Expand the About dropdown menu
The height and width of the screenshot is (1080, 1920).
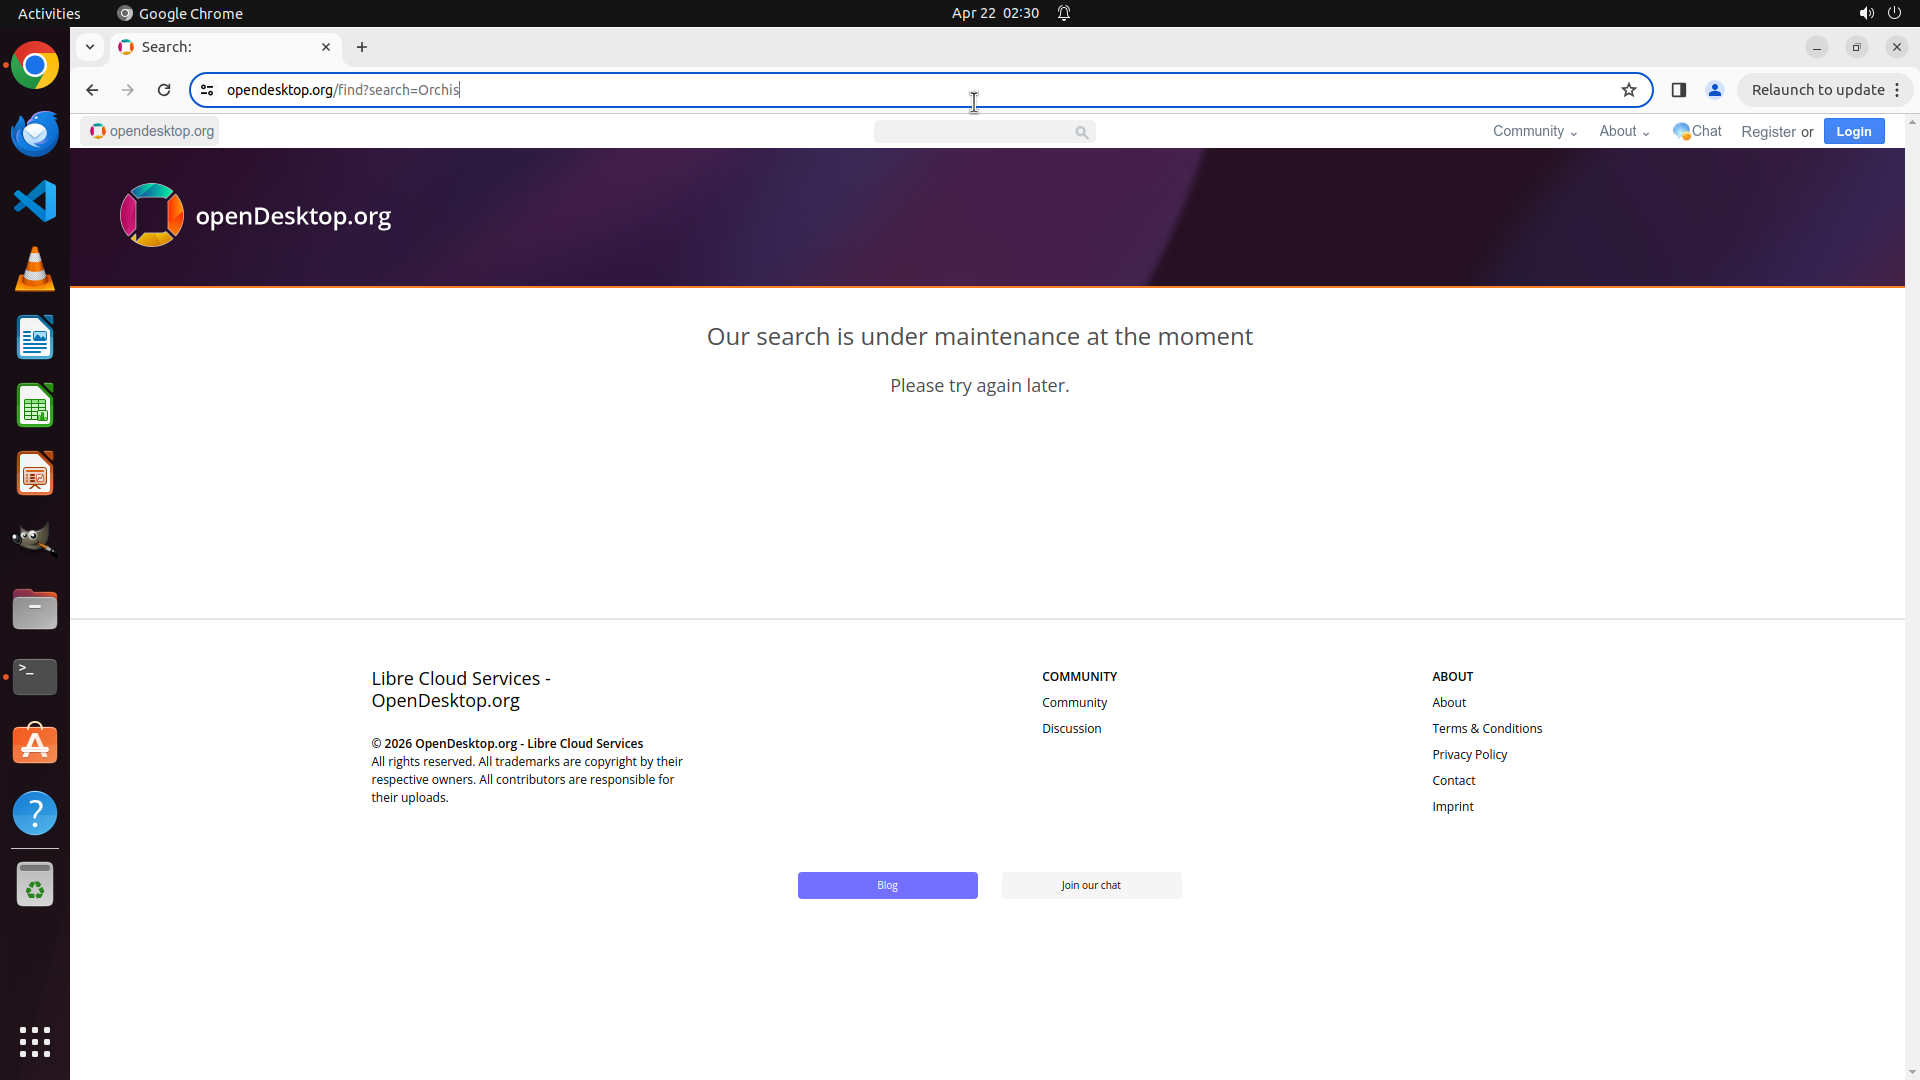coord(1623,131)
